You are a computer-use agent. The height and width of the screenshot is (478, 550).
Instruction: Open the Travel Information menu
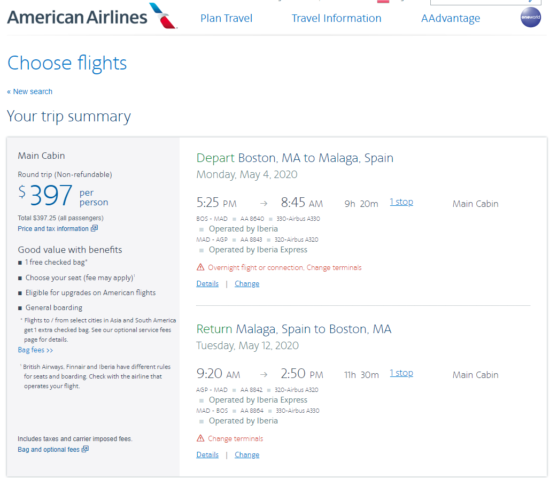coord(336,18)
